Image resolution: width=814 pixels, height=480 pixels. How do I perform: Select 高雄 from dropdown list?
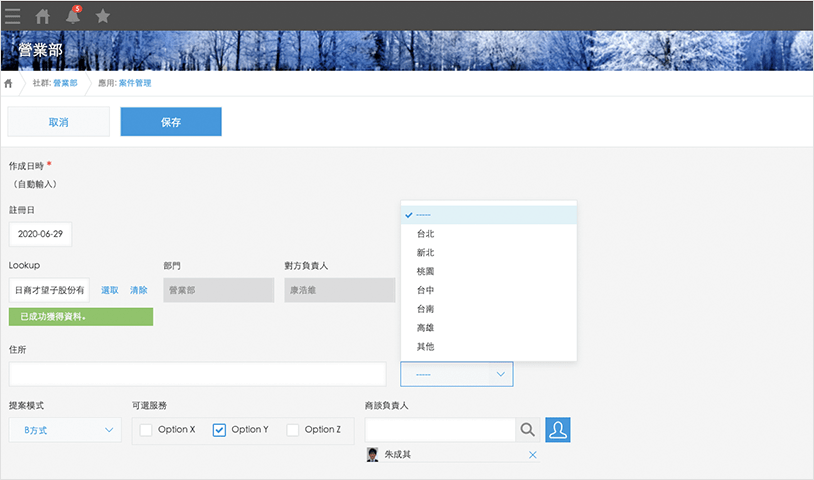coord(489,327)
